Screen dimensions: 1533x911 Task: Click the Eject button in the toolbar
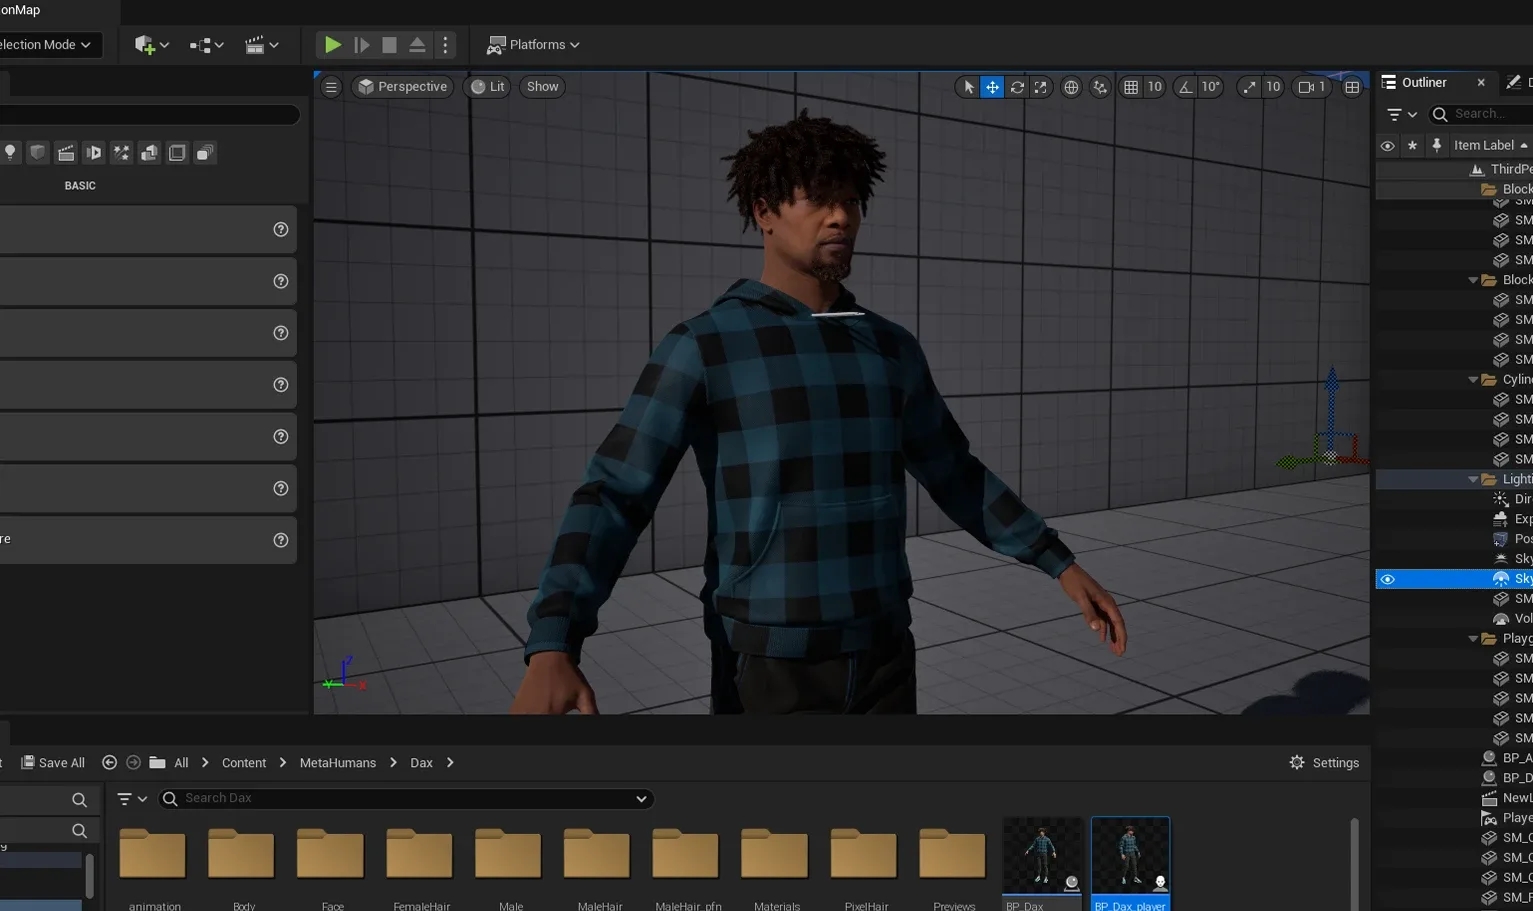tap(418, 45)
